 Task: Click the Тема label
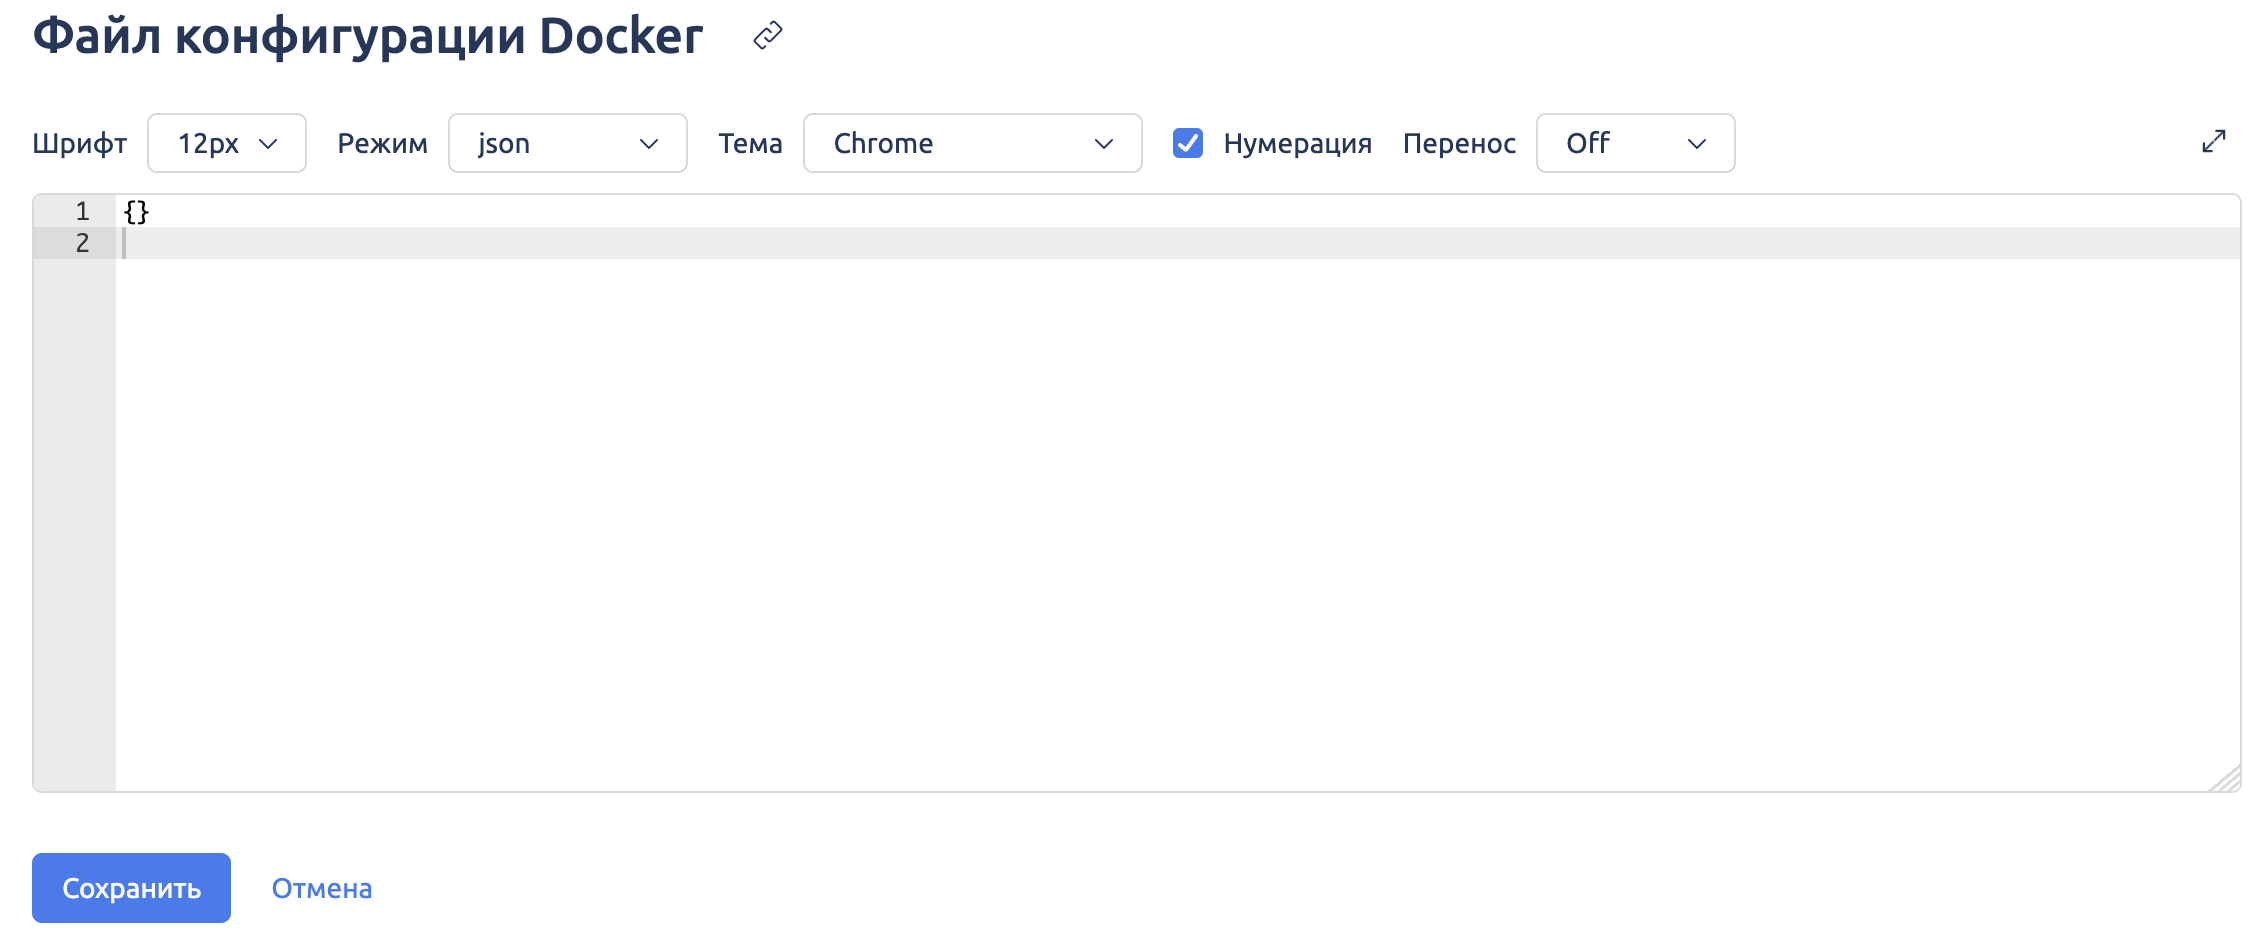[750, 144]
